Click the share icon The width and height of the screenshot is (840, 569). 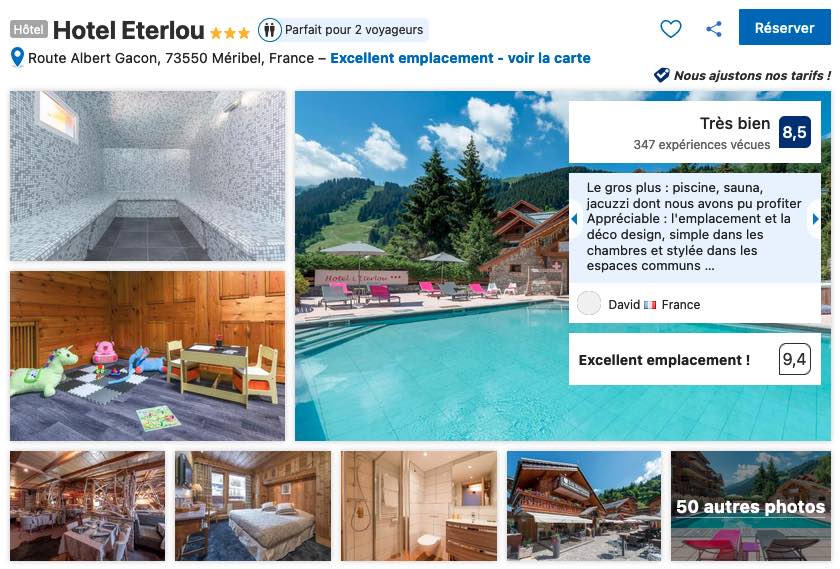[714, 28]
